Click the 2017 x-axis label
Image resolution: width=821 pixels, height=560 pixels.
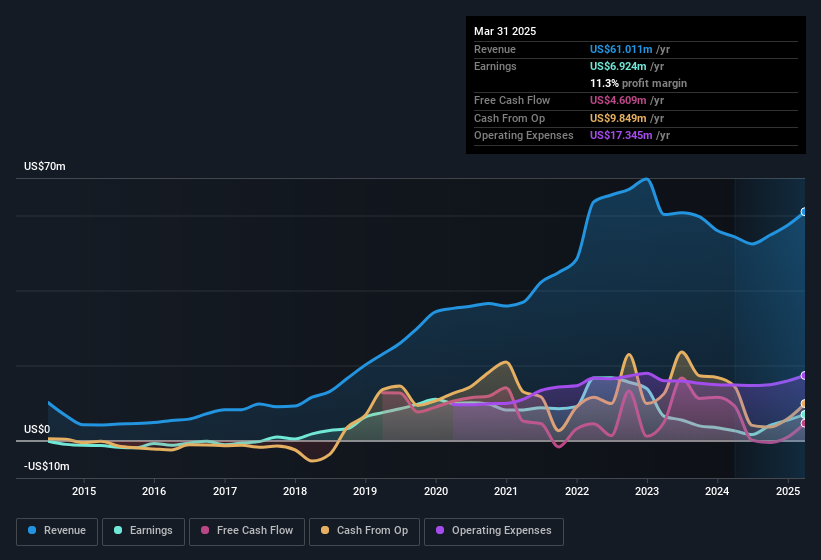(225, 491)
